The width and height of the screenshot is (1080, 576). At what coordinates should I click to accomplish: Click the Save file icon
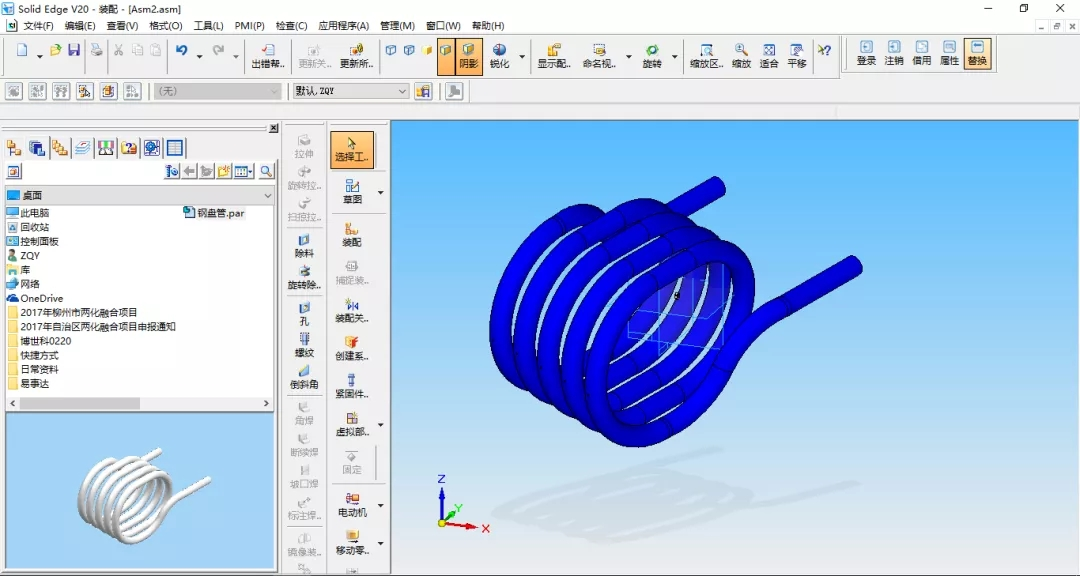(x=74, y=50)
